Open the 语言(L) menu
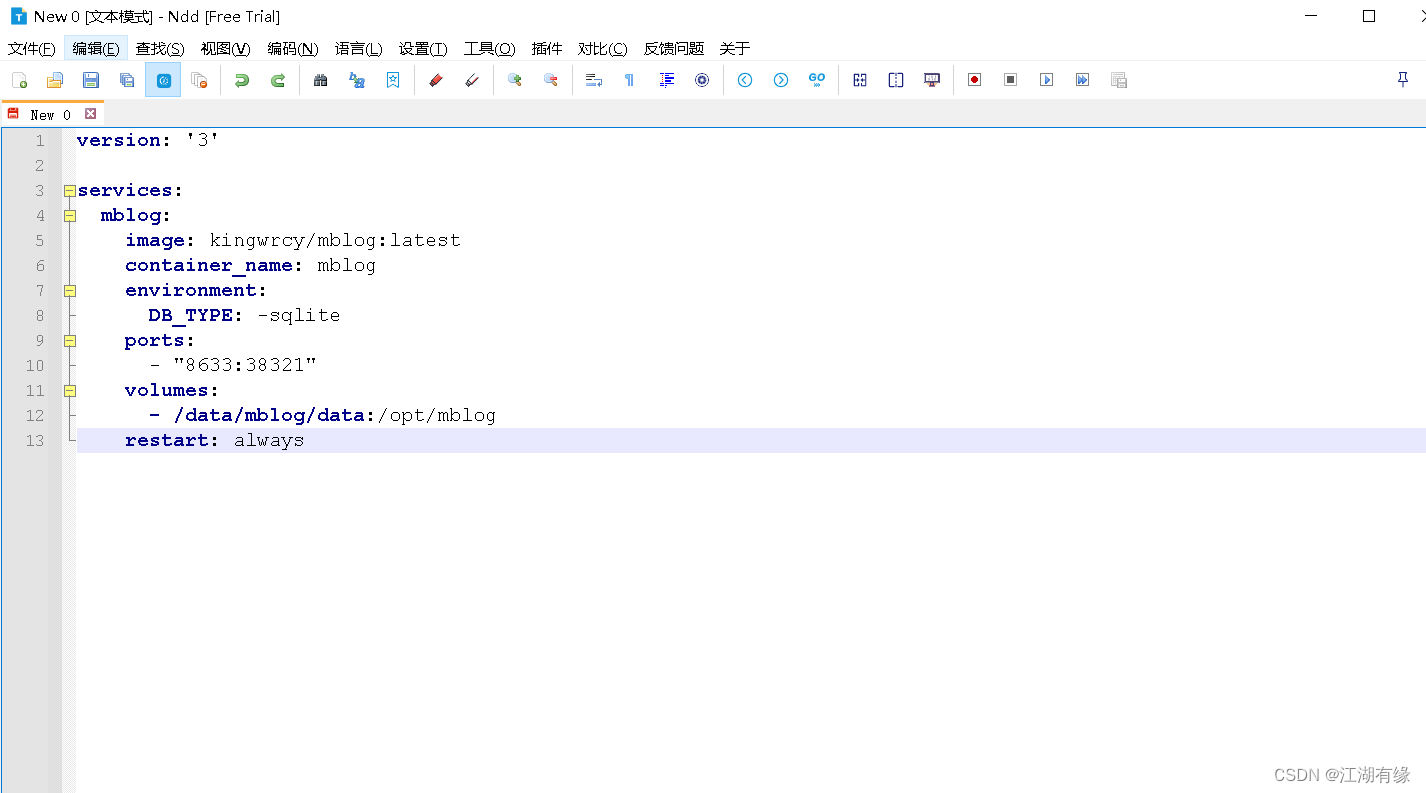This screenshot has width=1426, height=793. point(358,48)
